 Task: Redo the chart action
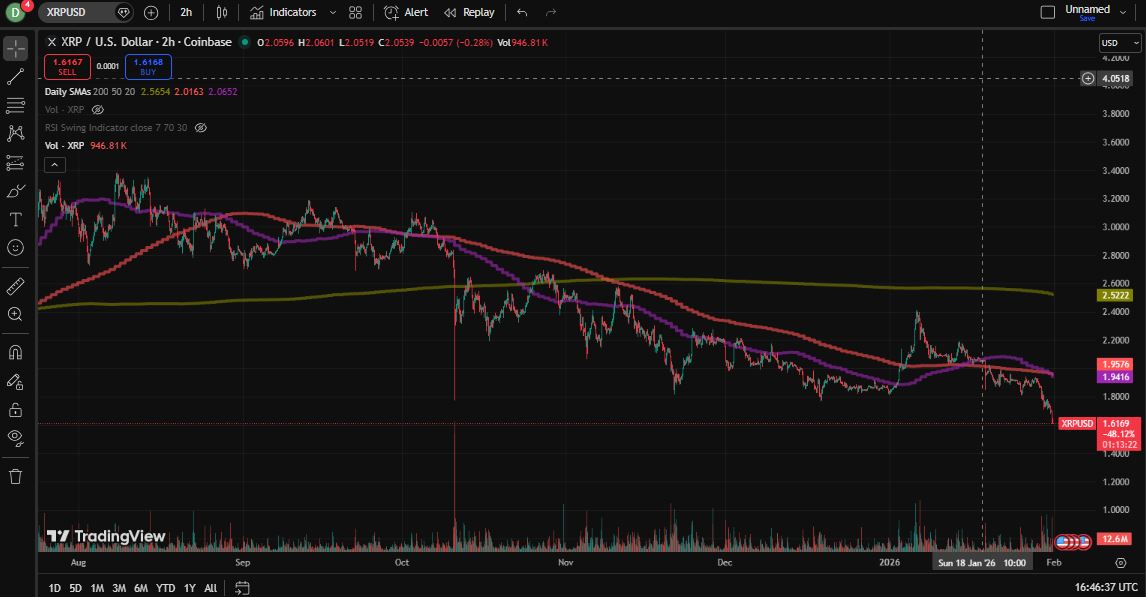(x=551, y=12)
